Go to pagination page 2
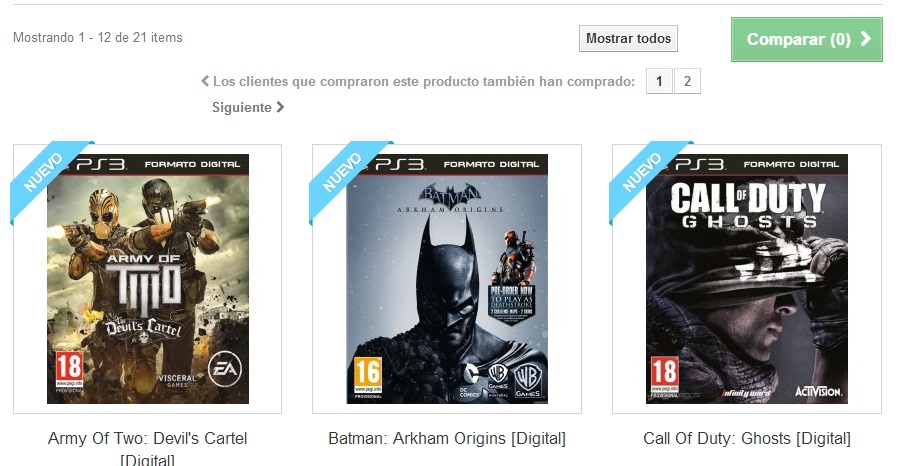Screen dimensions: 908x466 coord(687,81)
